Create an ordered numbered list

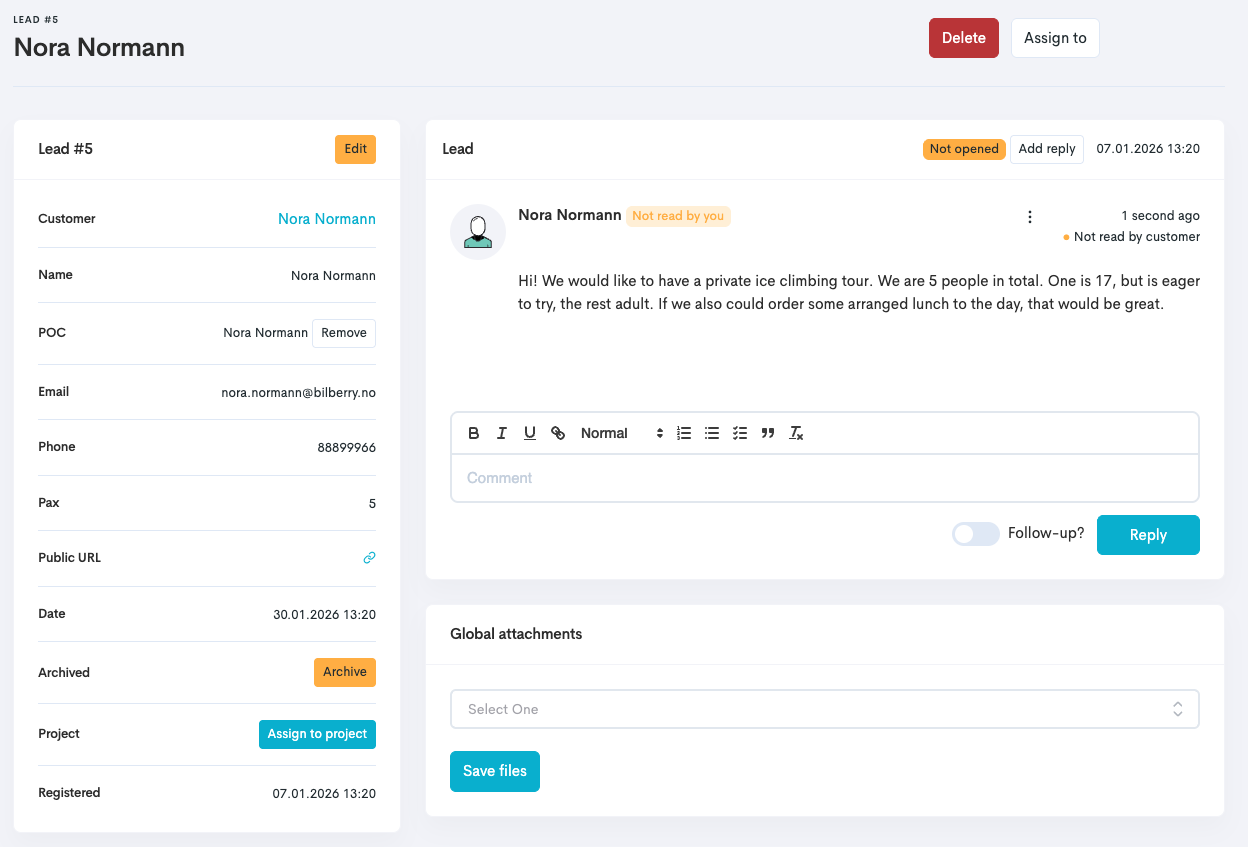coord(684,433)
